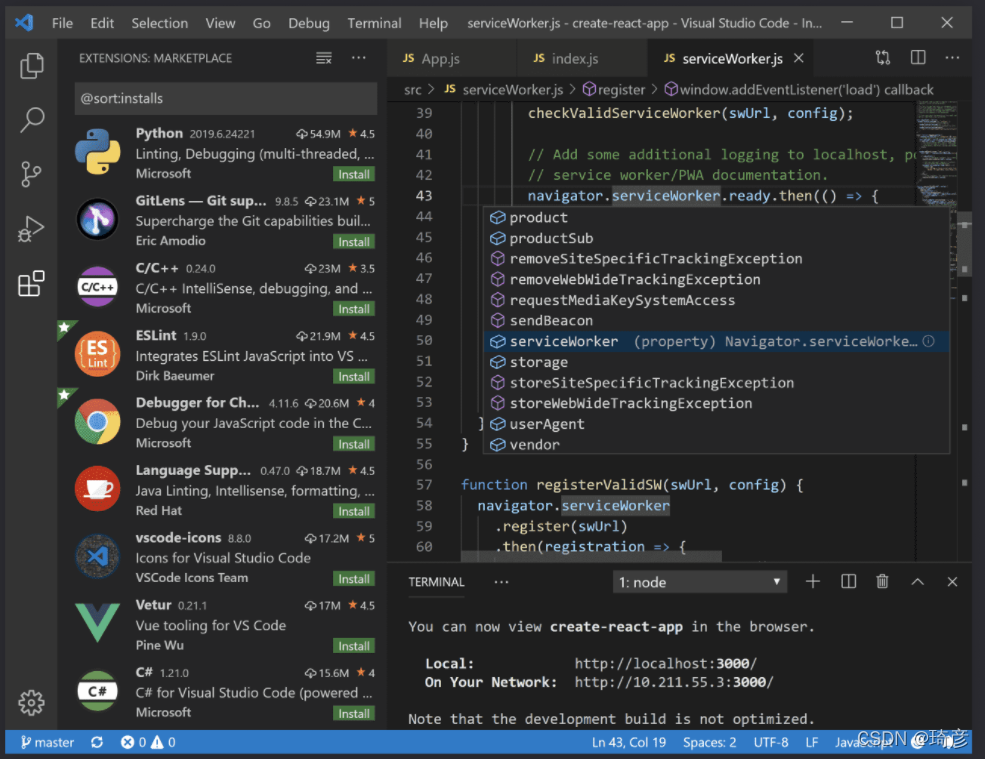This screenshot has height=759, width=985.
Task: Click the ESLint extension logo
Action: (x=97, y=354)
